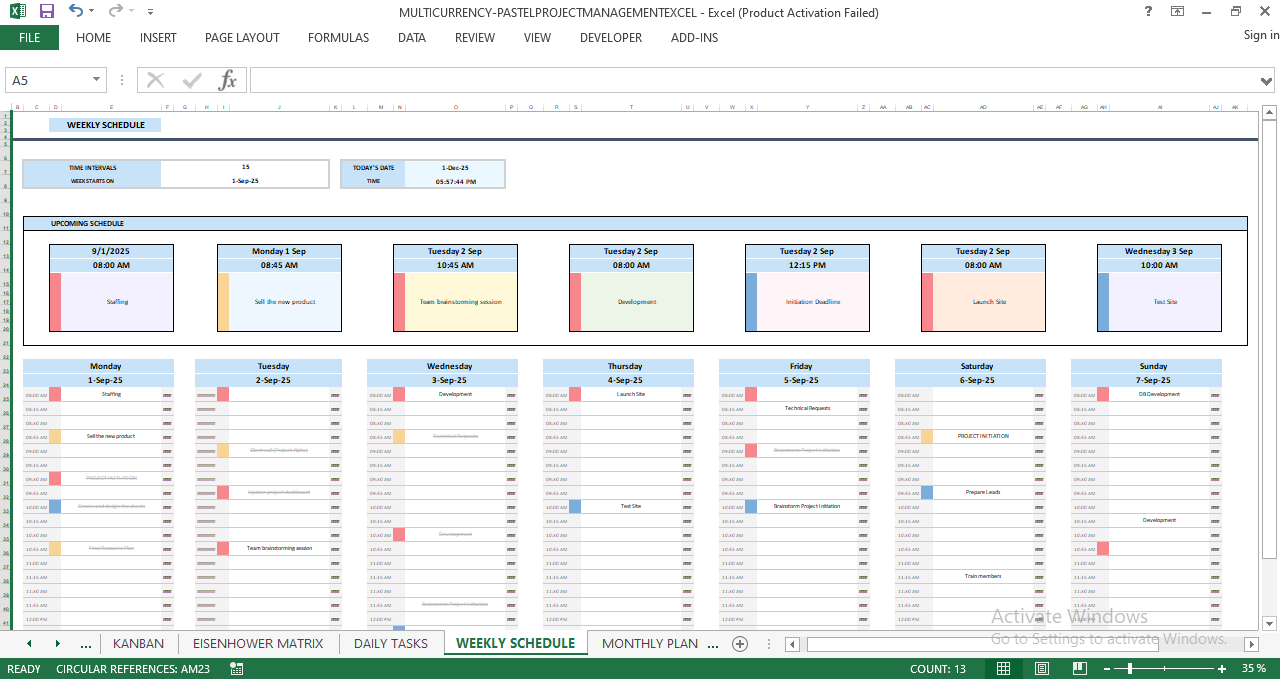This screenshot has height=679, width=1280.
Task: Open the undo history dropdown arrow
Action: 92,12
